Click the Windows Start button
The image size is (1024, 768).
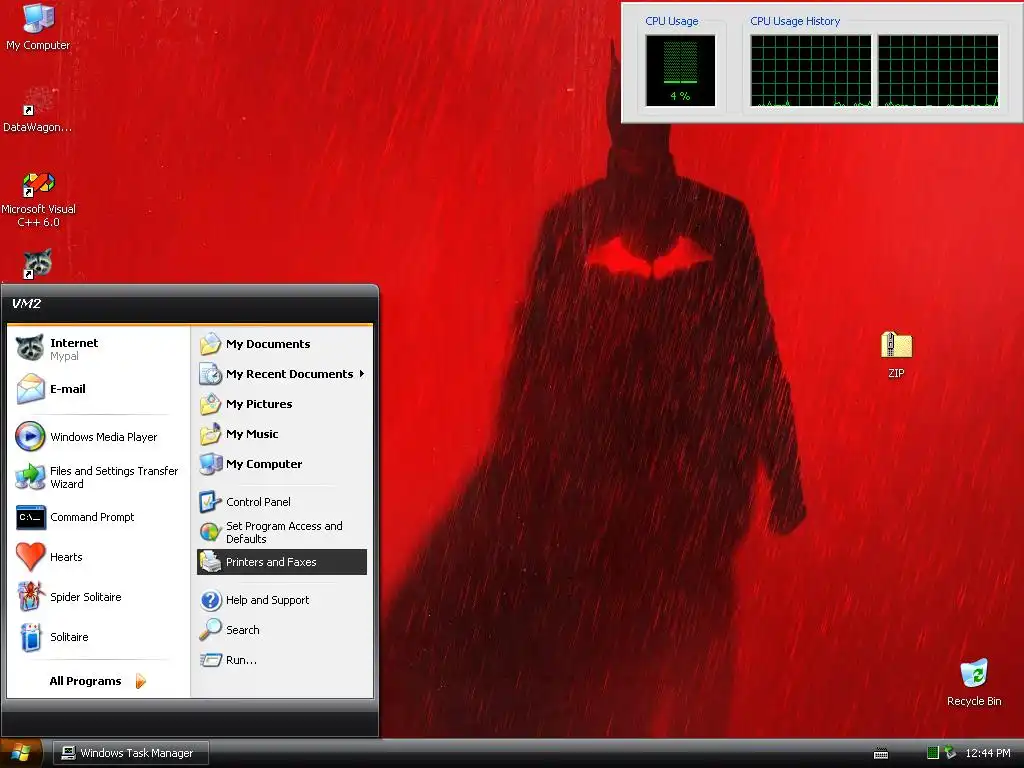(21, 753)
